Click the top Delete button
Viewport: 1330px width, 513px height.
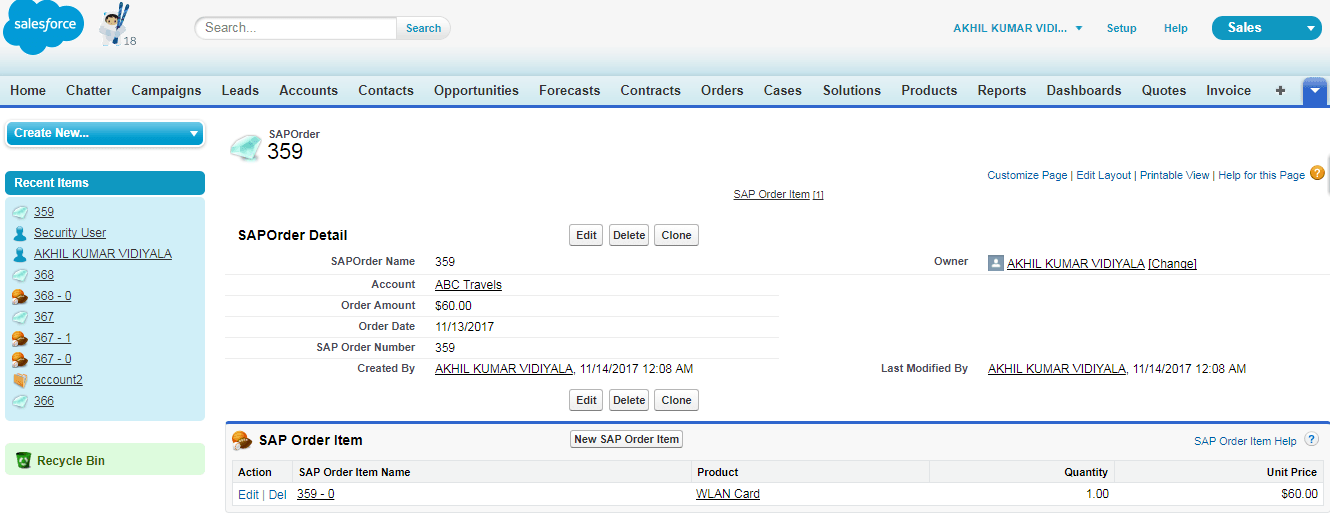[629, 235]
